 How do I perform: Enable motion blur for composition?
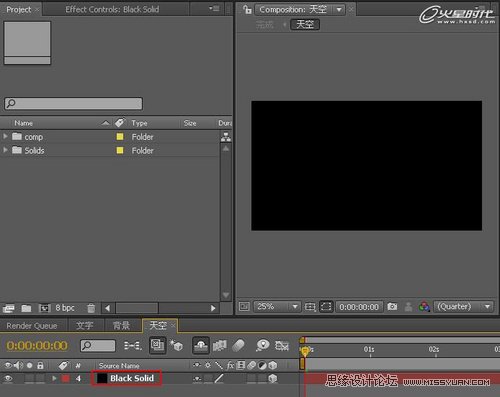click(x=238, y=346)
